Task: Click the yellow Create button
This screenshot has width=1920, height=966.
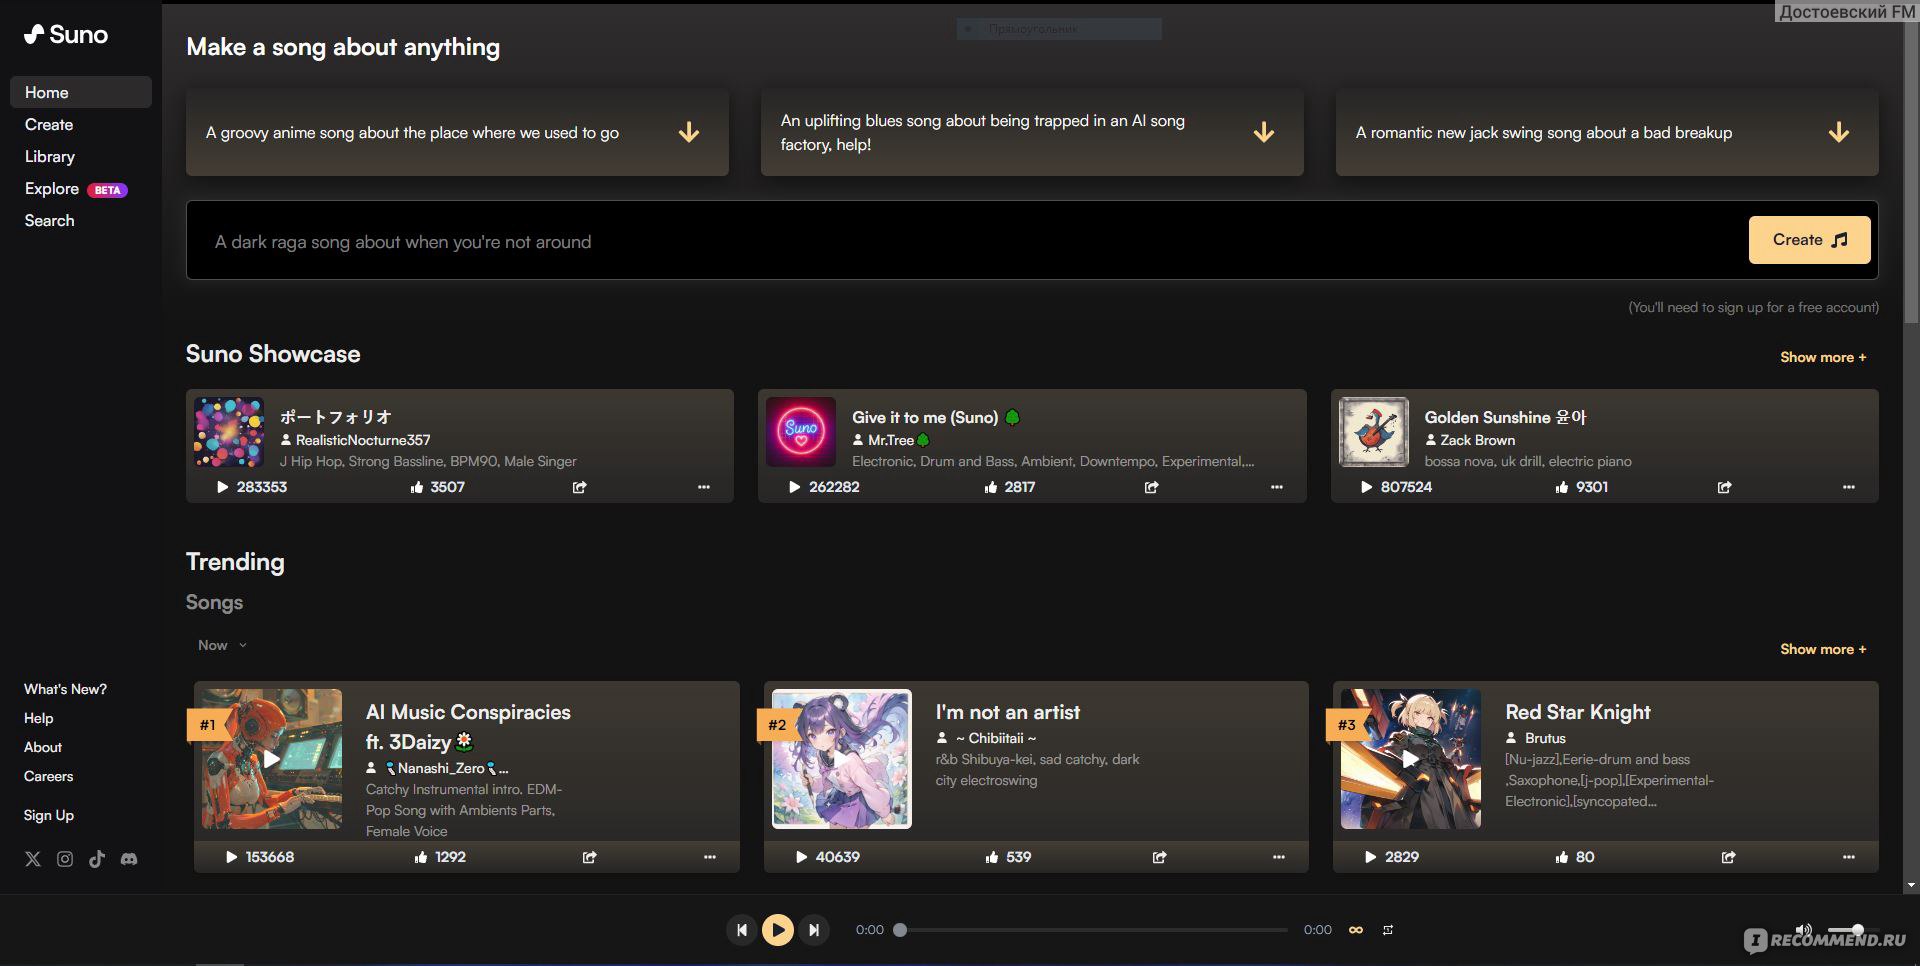Action: [1809, 240]
